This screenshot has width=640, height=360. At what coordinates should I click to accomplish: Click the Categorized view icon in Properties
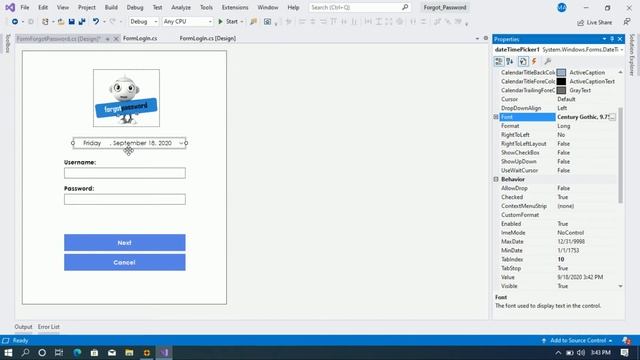point(499,61)
